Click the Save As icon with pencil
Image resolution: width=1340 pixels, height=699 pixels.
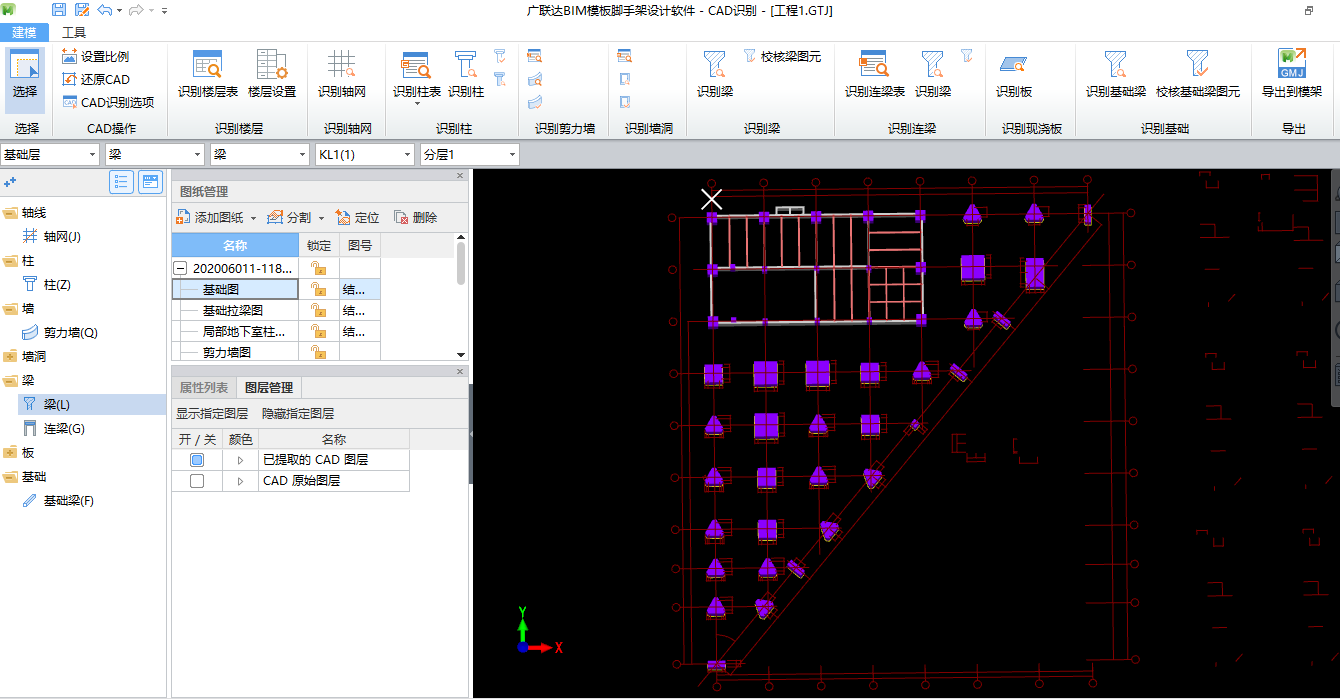click(x=81, y=10)
